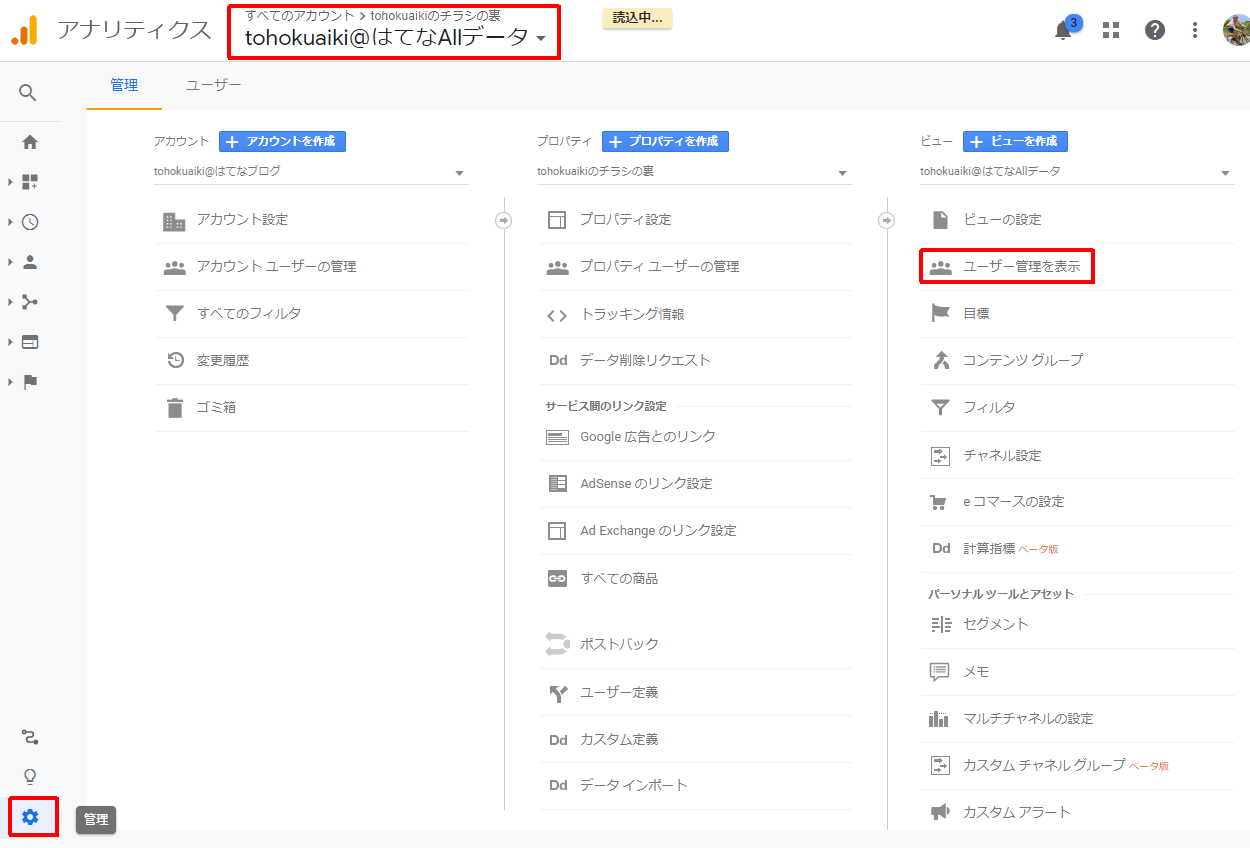Screen dimensions: 1250x848
Task: Open the help question mark icon
Action: coord(1155,30)
